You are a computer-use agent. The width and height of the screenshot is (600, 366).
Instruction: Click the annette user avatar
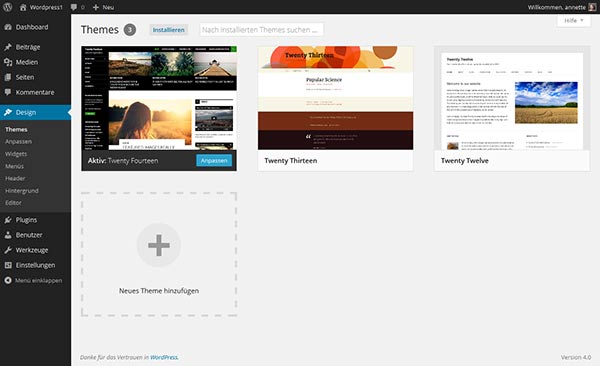coord(592,7)
